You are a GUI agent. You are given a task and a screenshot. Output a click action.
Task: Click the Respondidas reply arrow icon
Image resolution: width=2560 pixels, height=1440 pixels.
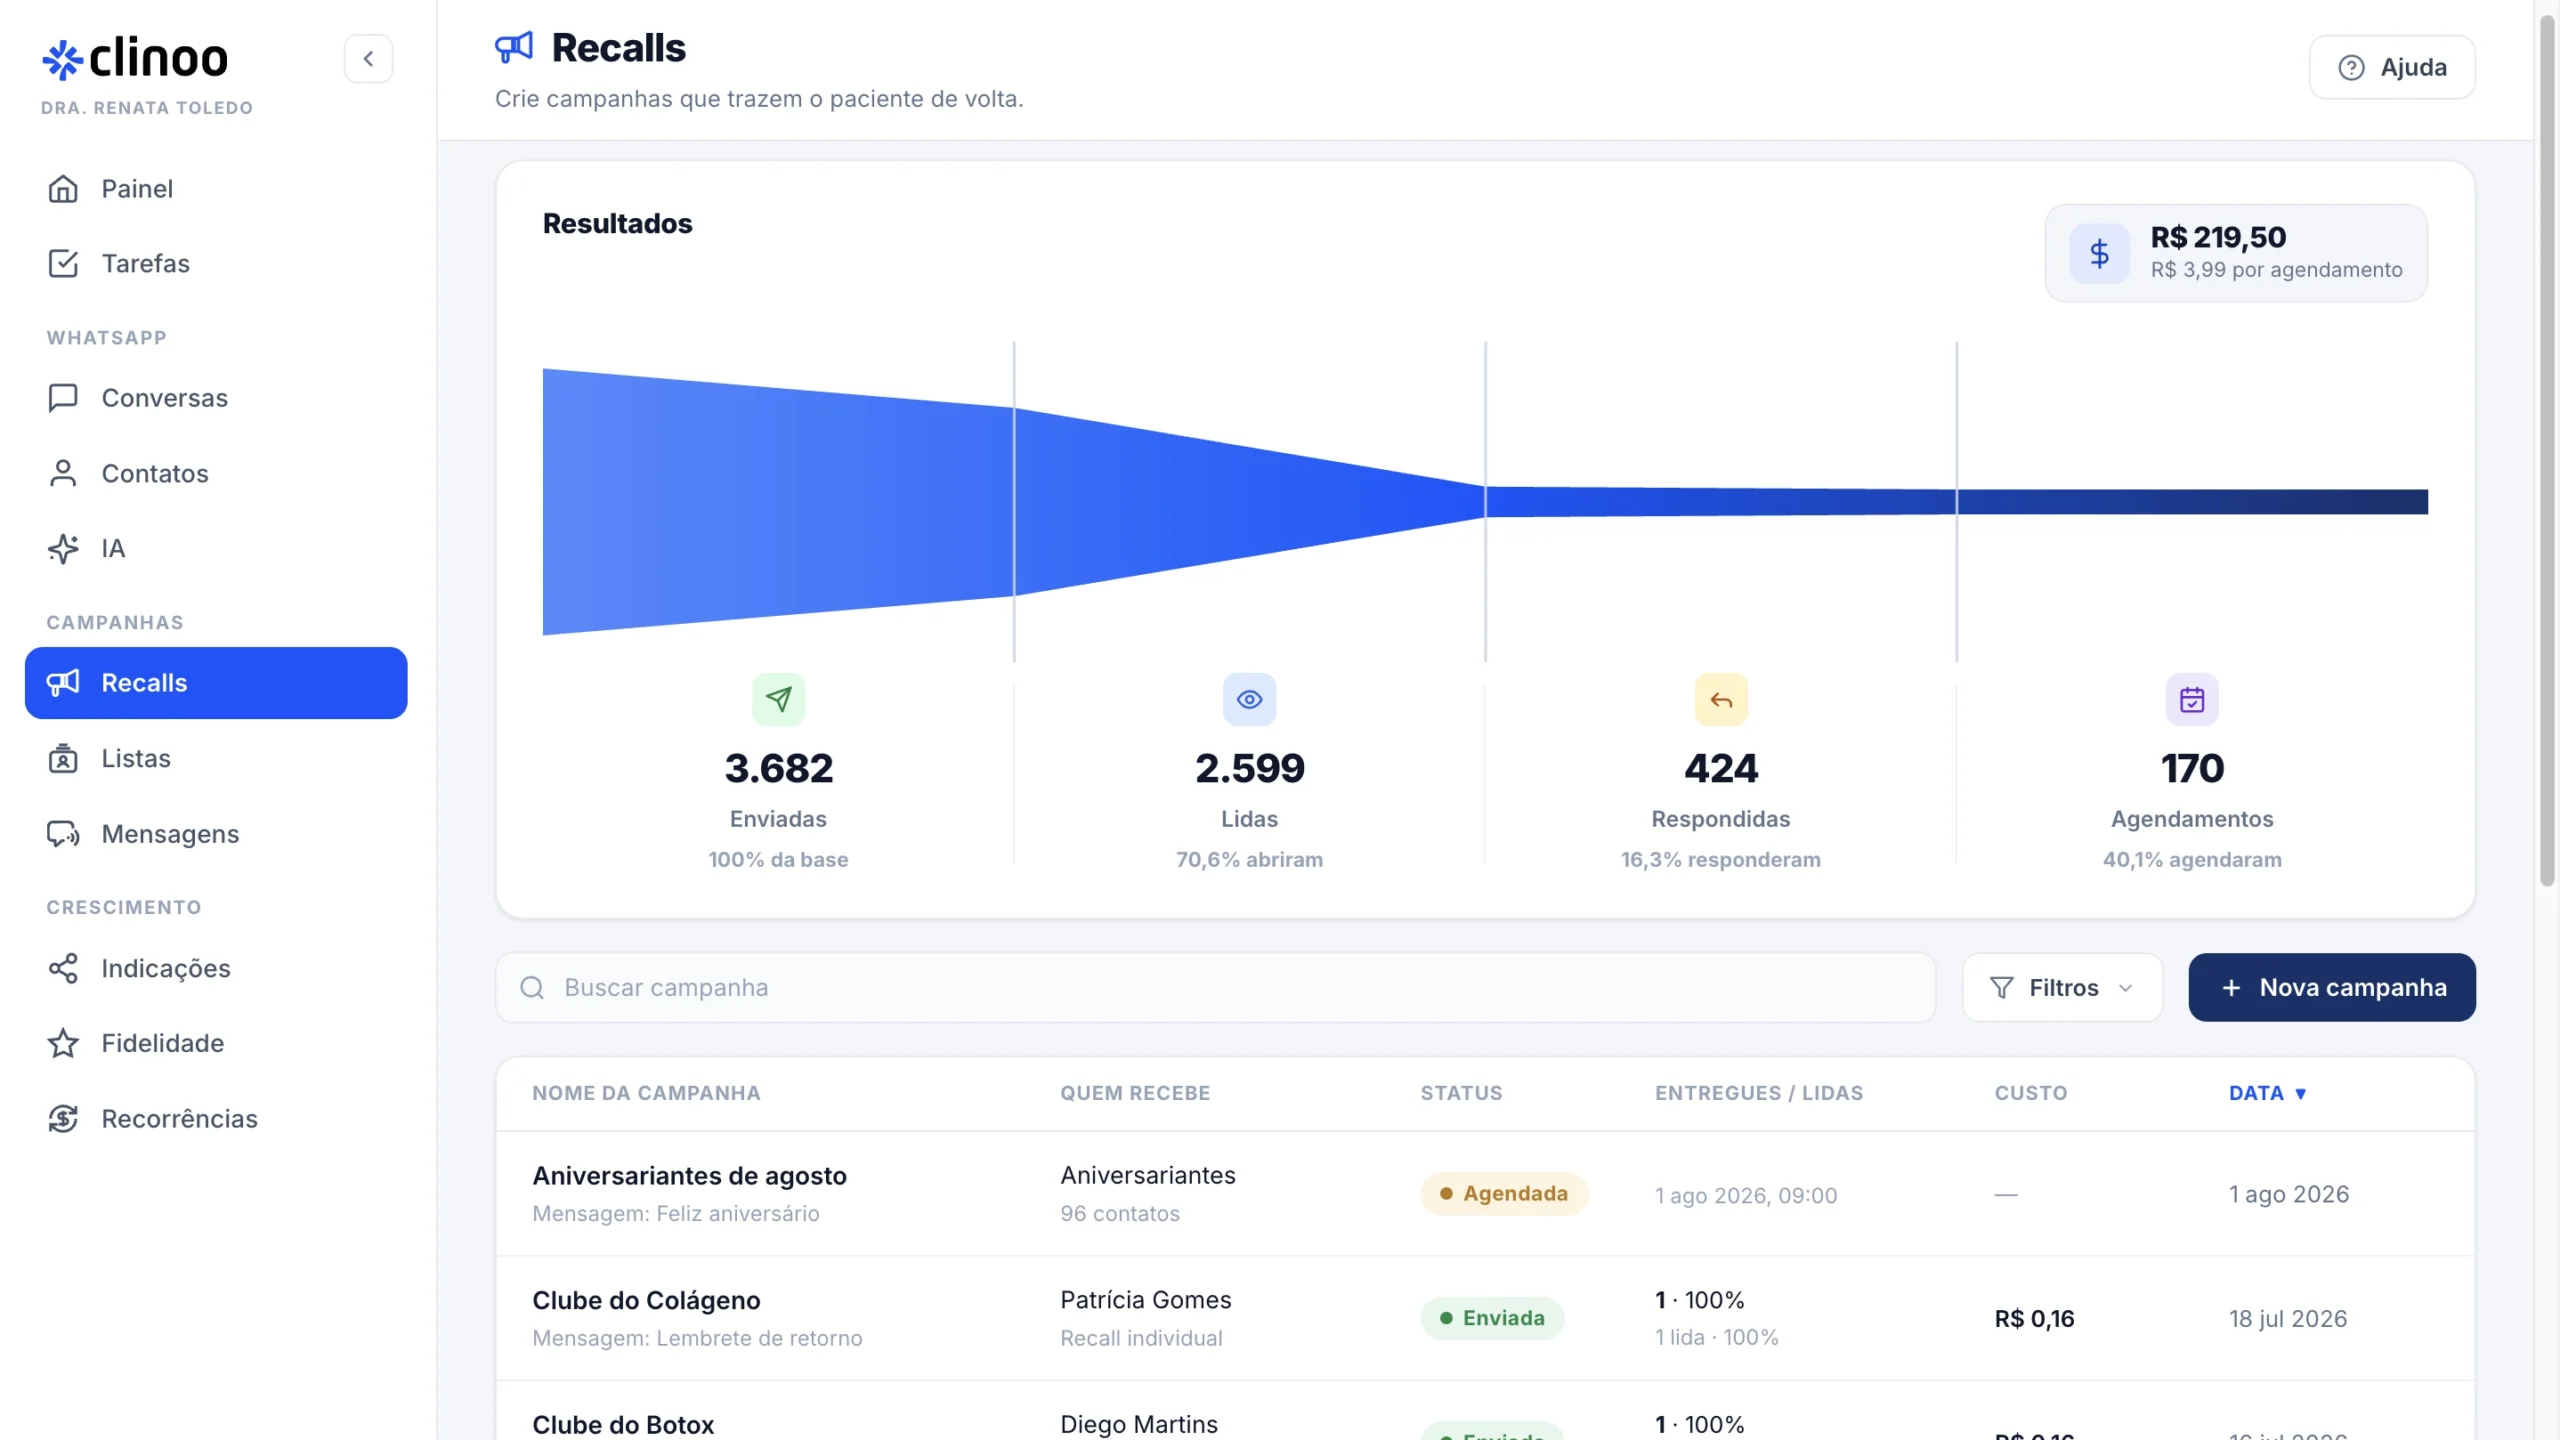coord(1720,699)
